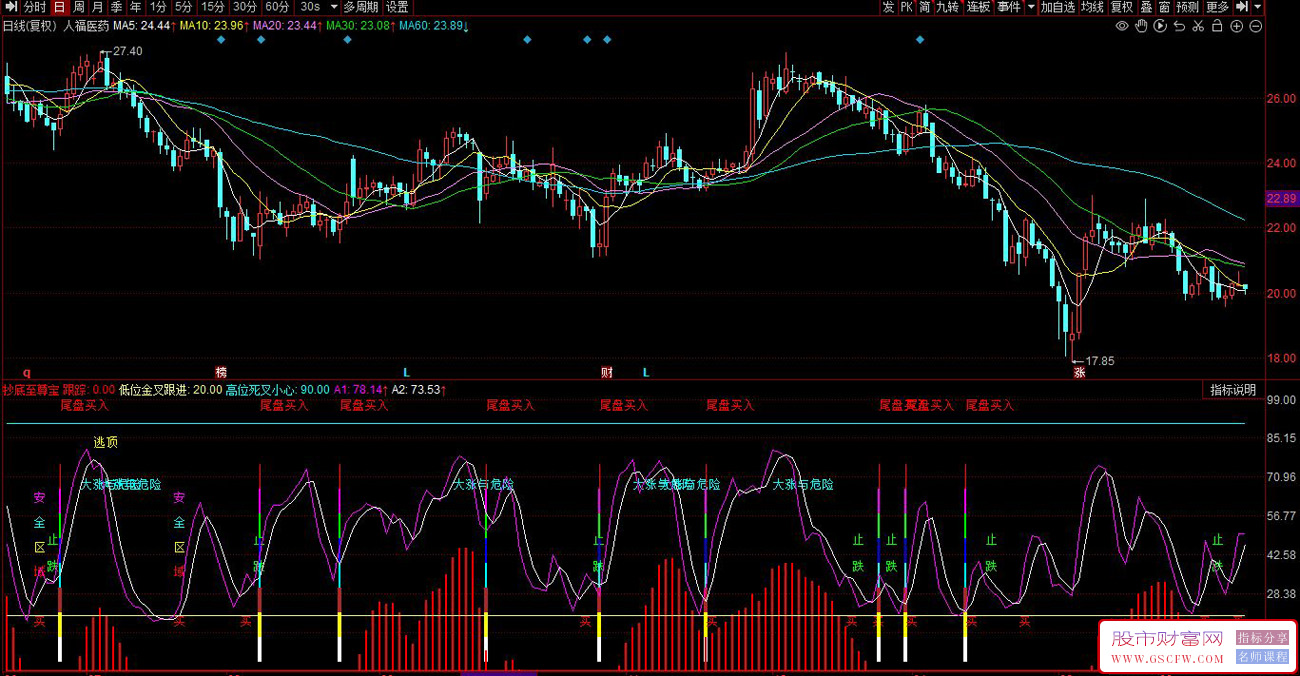Click the 叠 overlay button
Viewport: 1300px width, 676px height.
click(x=1146, y=7)
